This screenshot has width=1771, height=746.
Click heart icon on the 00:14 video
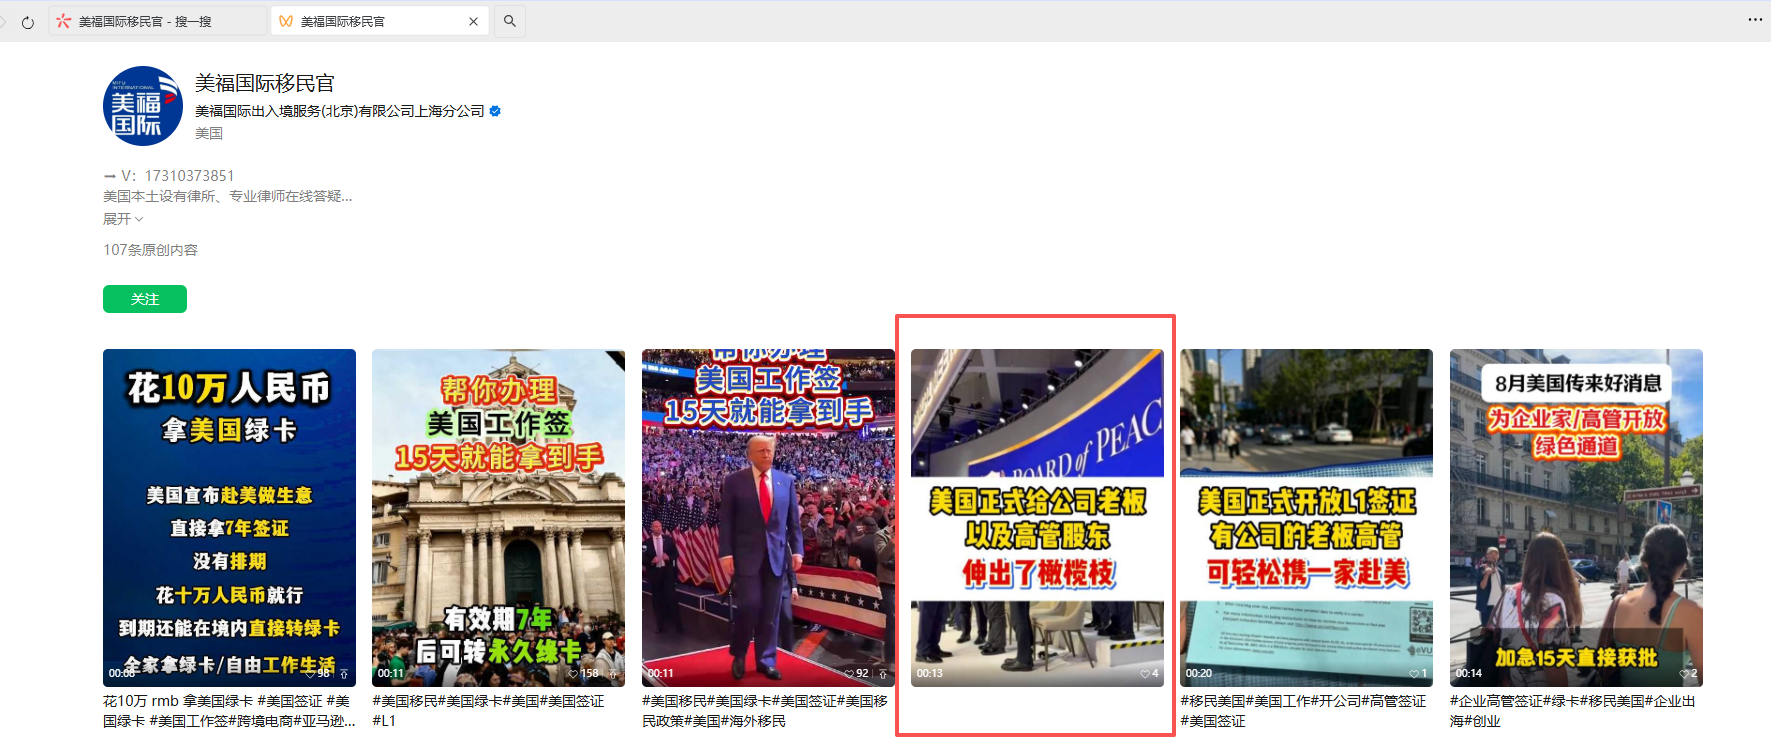coord(1684,674)
